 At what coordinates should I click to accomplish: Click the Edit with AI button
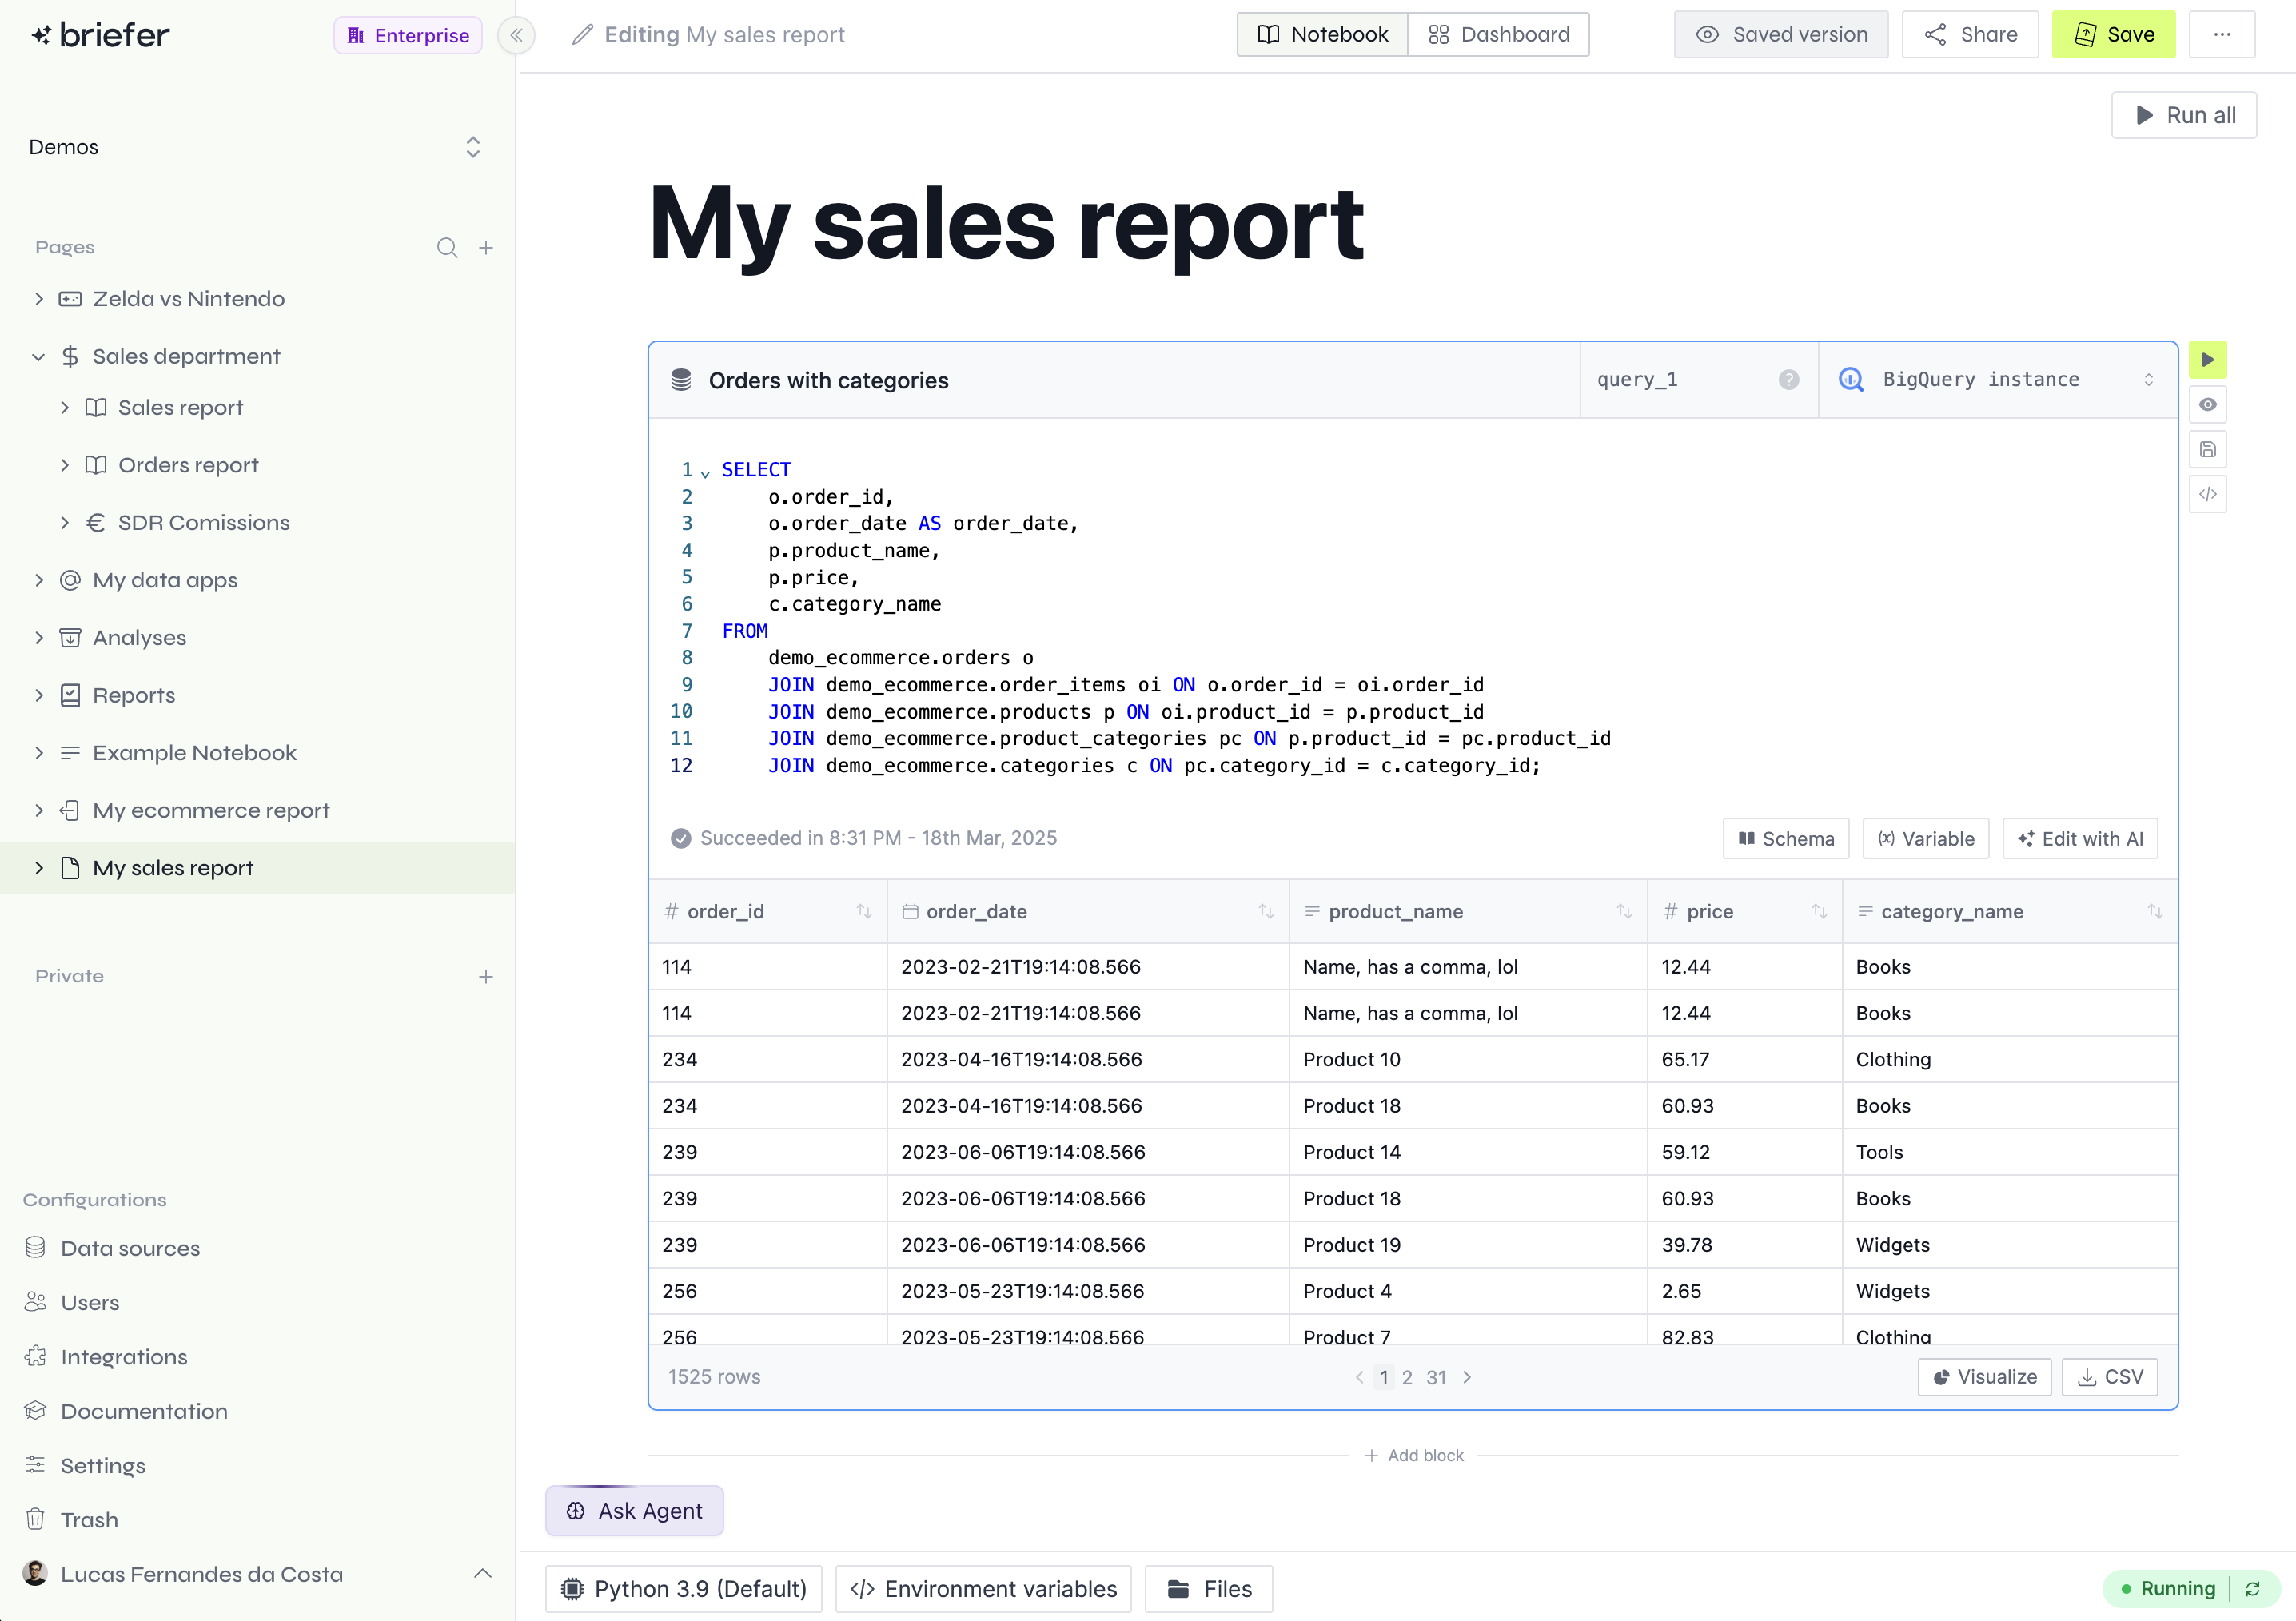pyautogui.click(x=2080, y=839)
